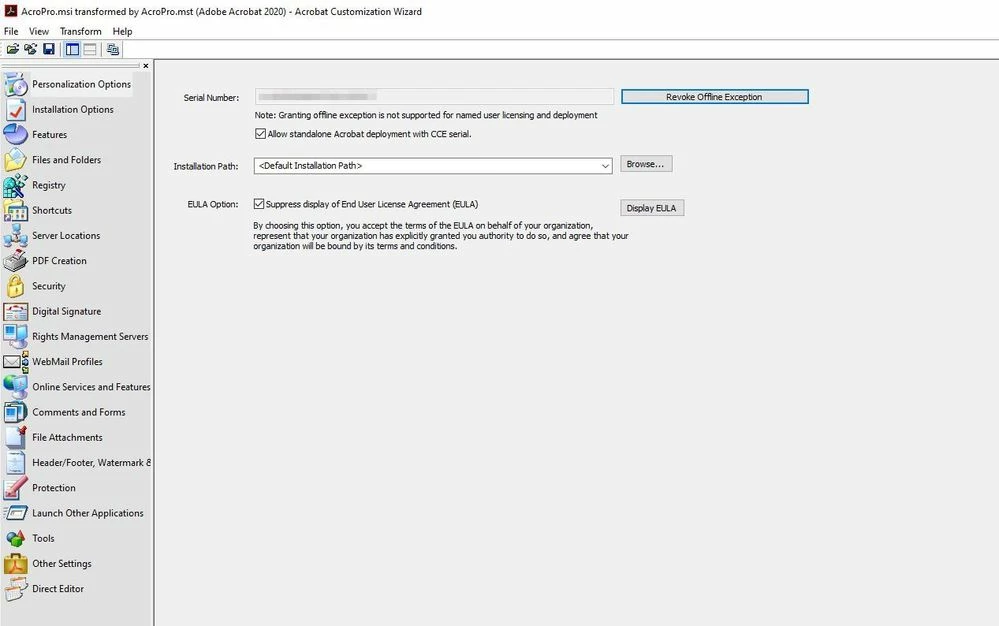
Task: Select the Header/Footer, Watermark icon
Action: [15, 462]
